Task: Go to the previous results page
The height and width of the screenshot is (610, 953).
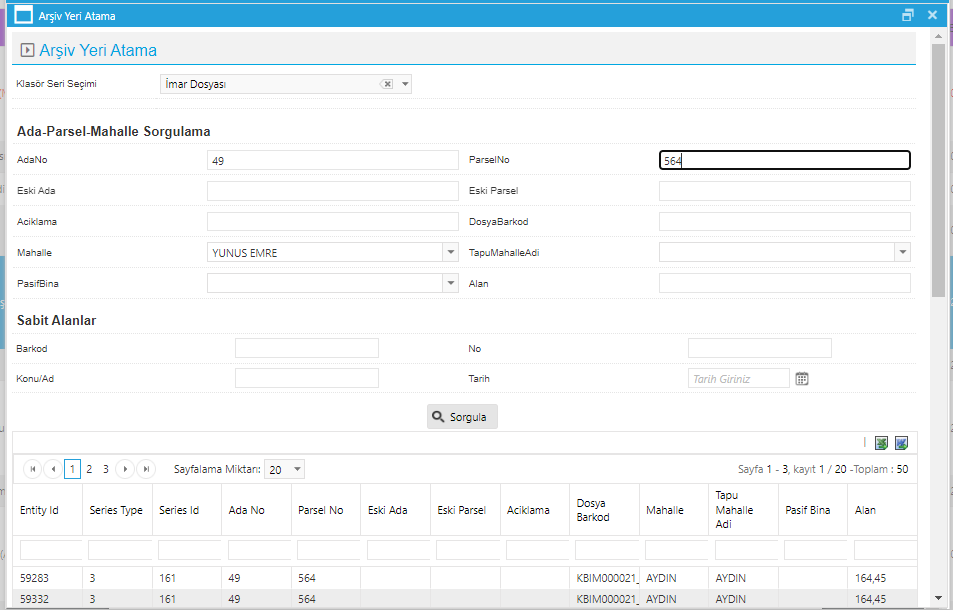Action: [53, 469]
